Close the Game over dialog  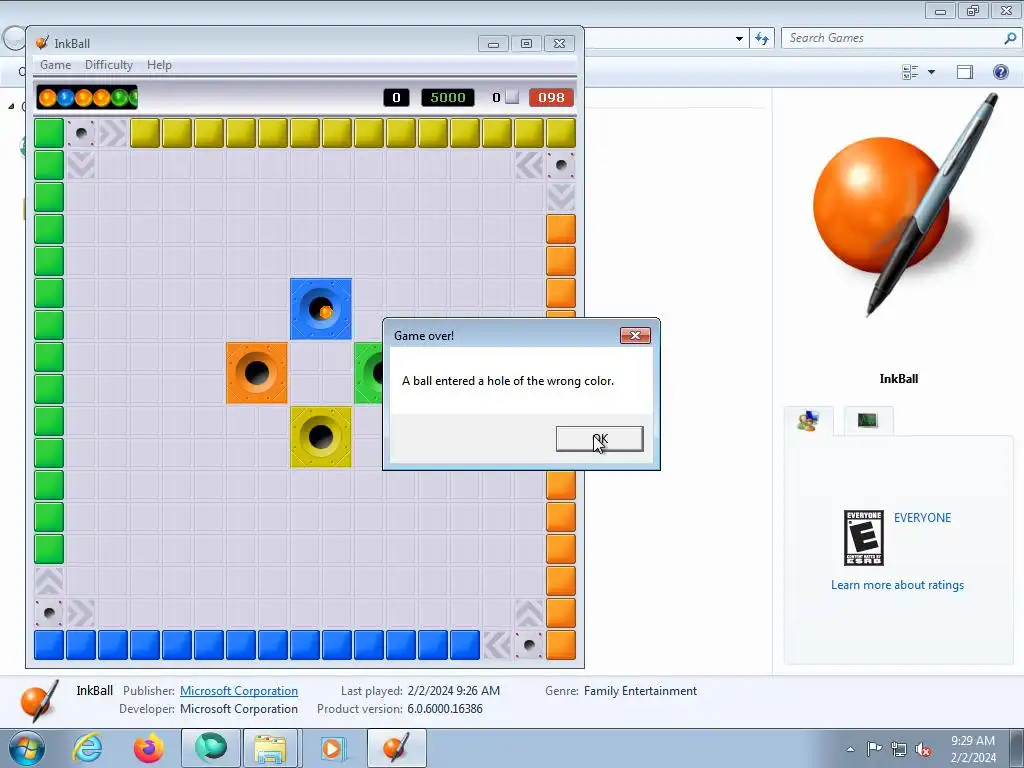click(x=635, y=335)
